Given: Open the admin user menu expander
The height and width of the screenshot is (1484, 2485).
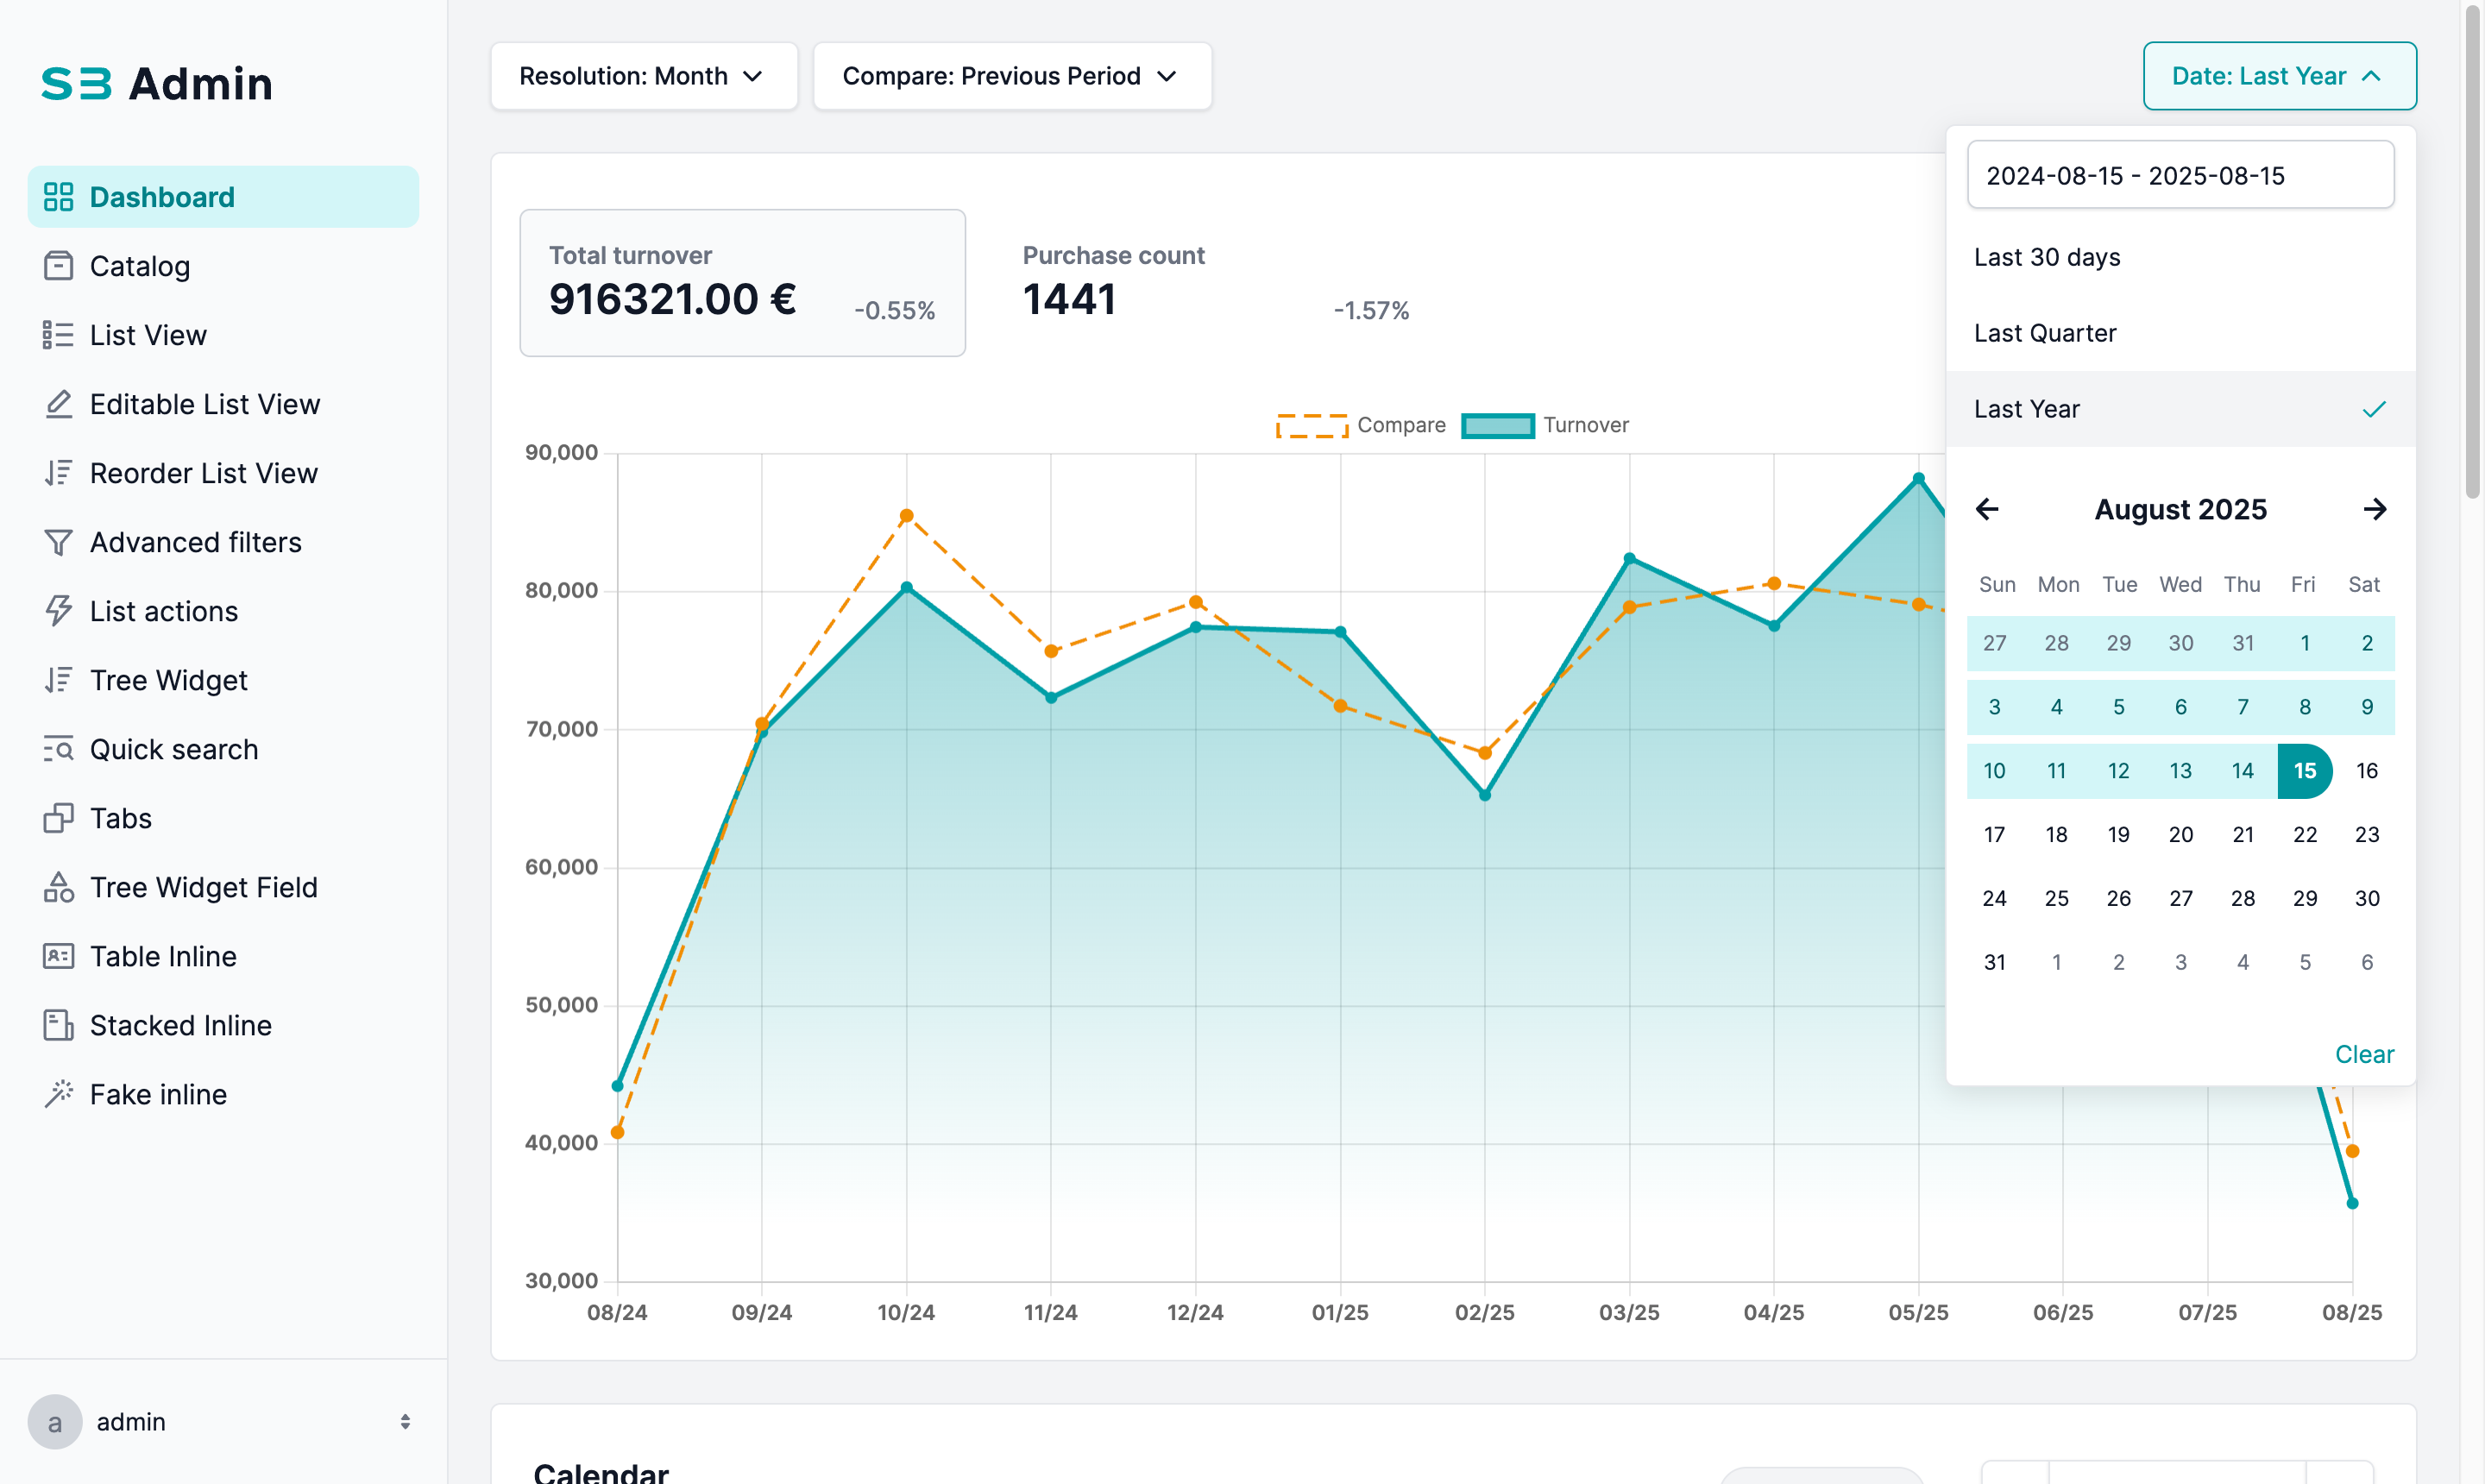Looking at the screenshot, I should point(405,1421).
